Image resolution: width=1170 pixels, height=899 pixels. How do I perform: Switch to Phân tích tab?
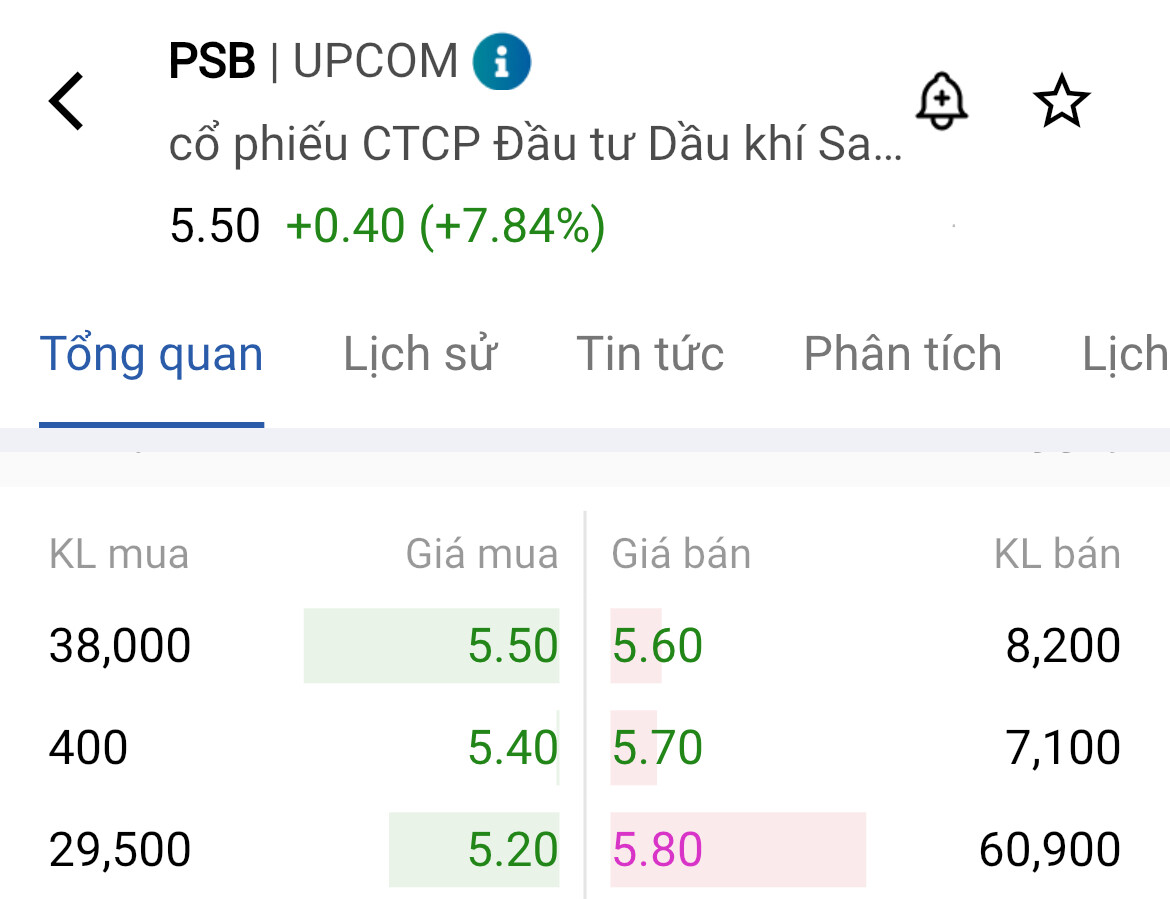(902, 355)
